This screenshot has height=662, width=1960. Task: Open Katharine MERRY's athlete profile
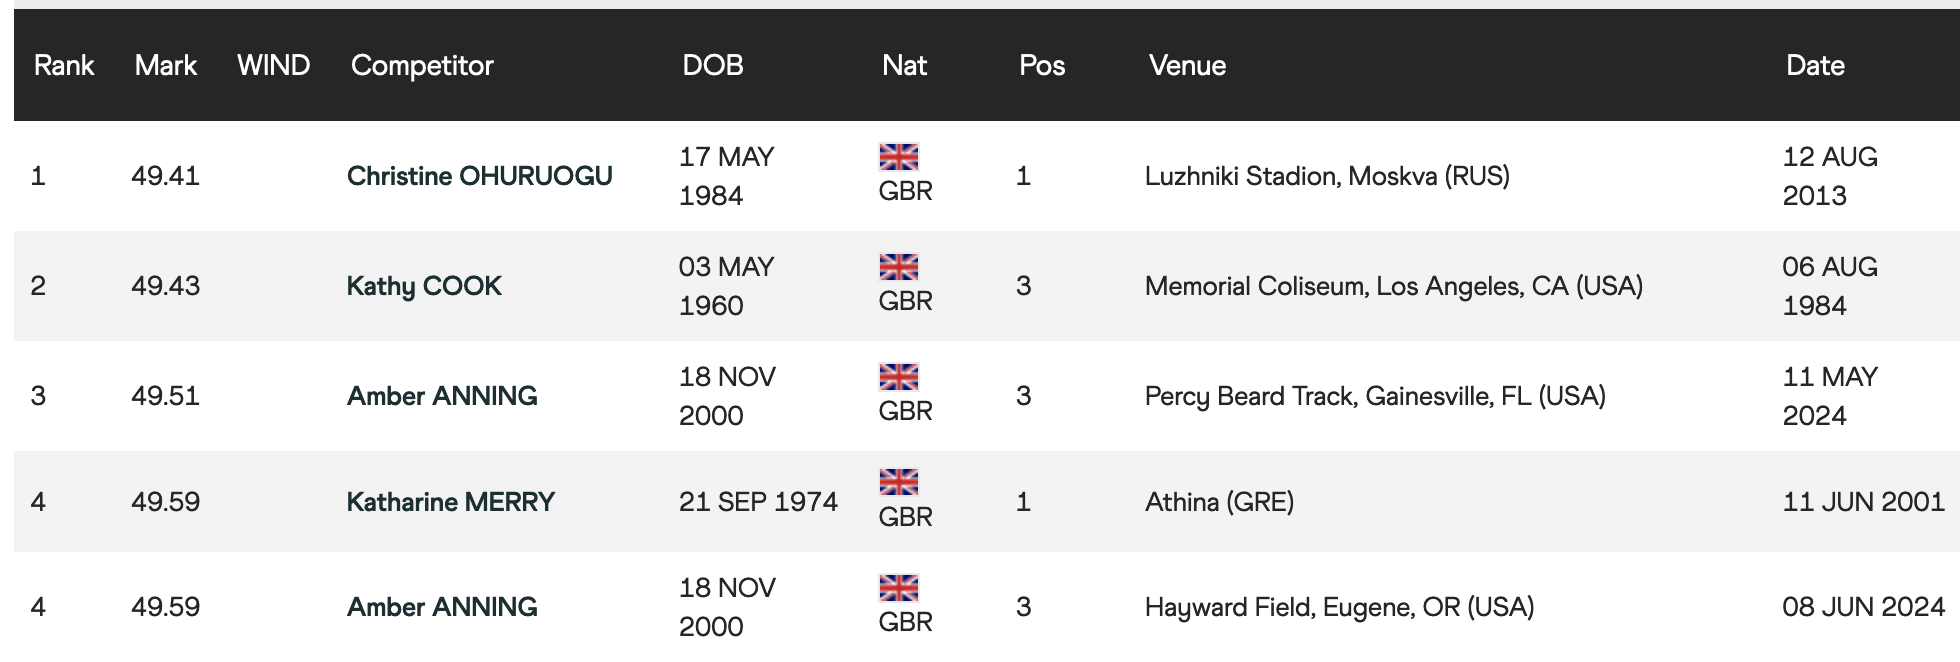(x=450, y=502)
